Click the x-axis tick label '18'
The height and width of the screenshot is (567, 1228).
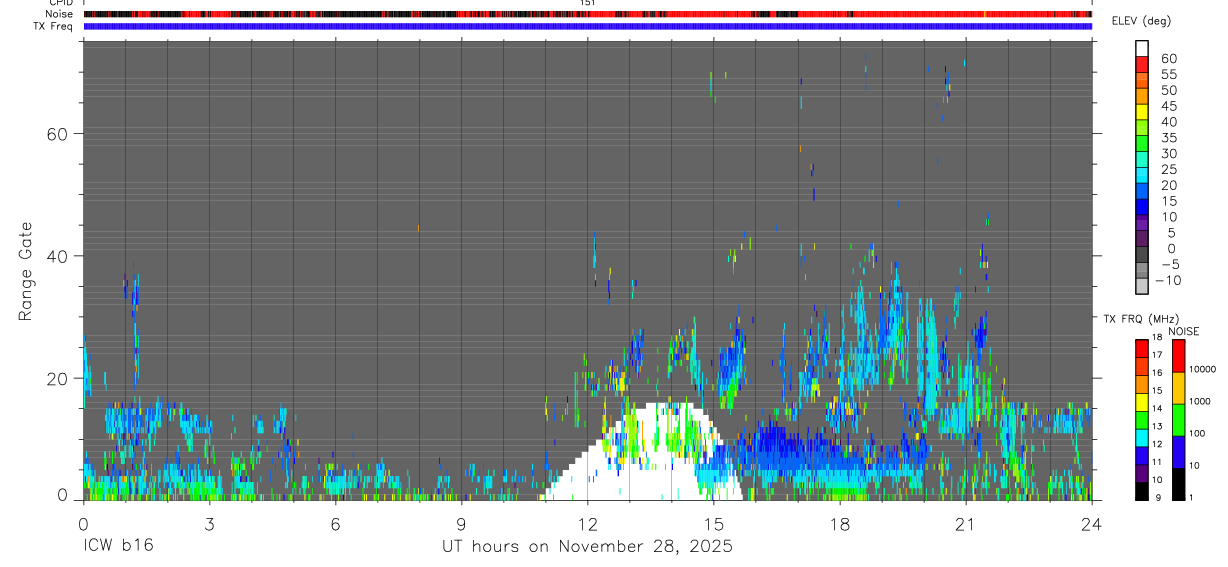(x=839, y=523)
